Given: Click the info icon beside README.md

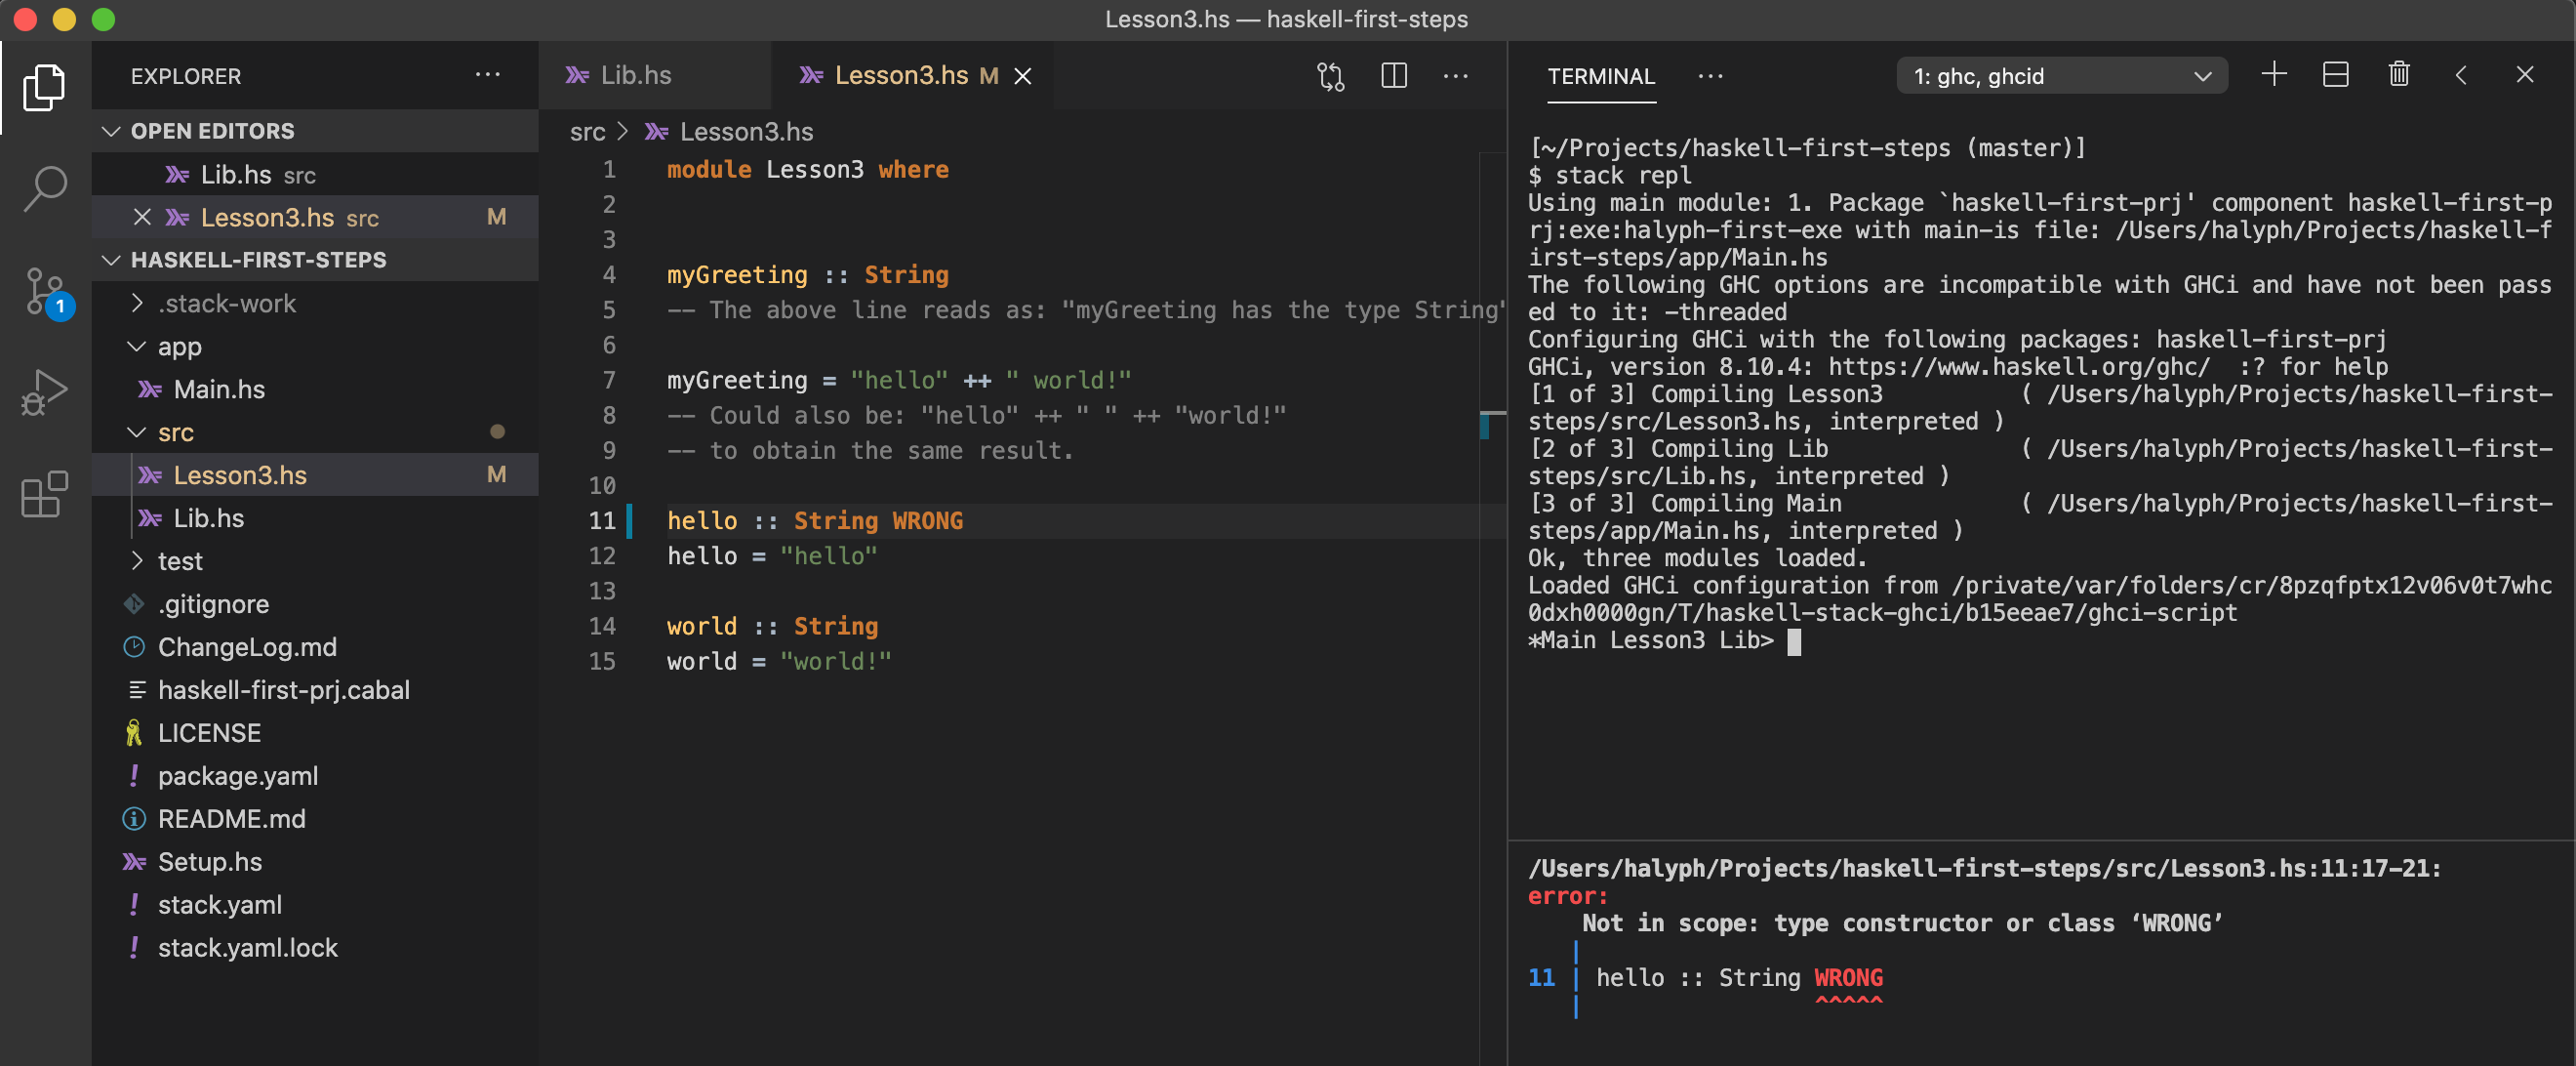Looking at the screenshot, I should (134, 819).
